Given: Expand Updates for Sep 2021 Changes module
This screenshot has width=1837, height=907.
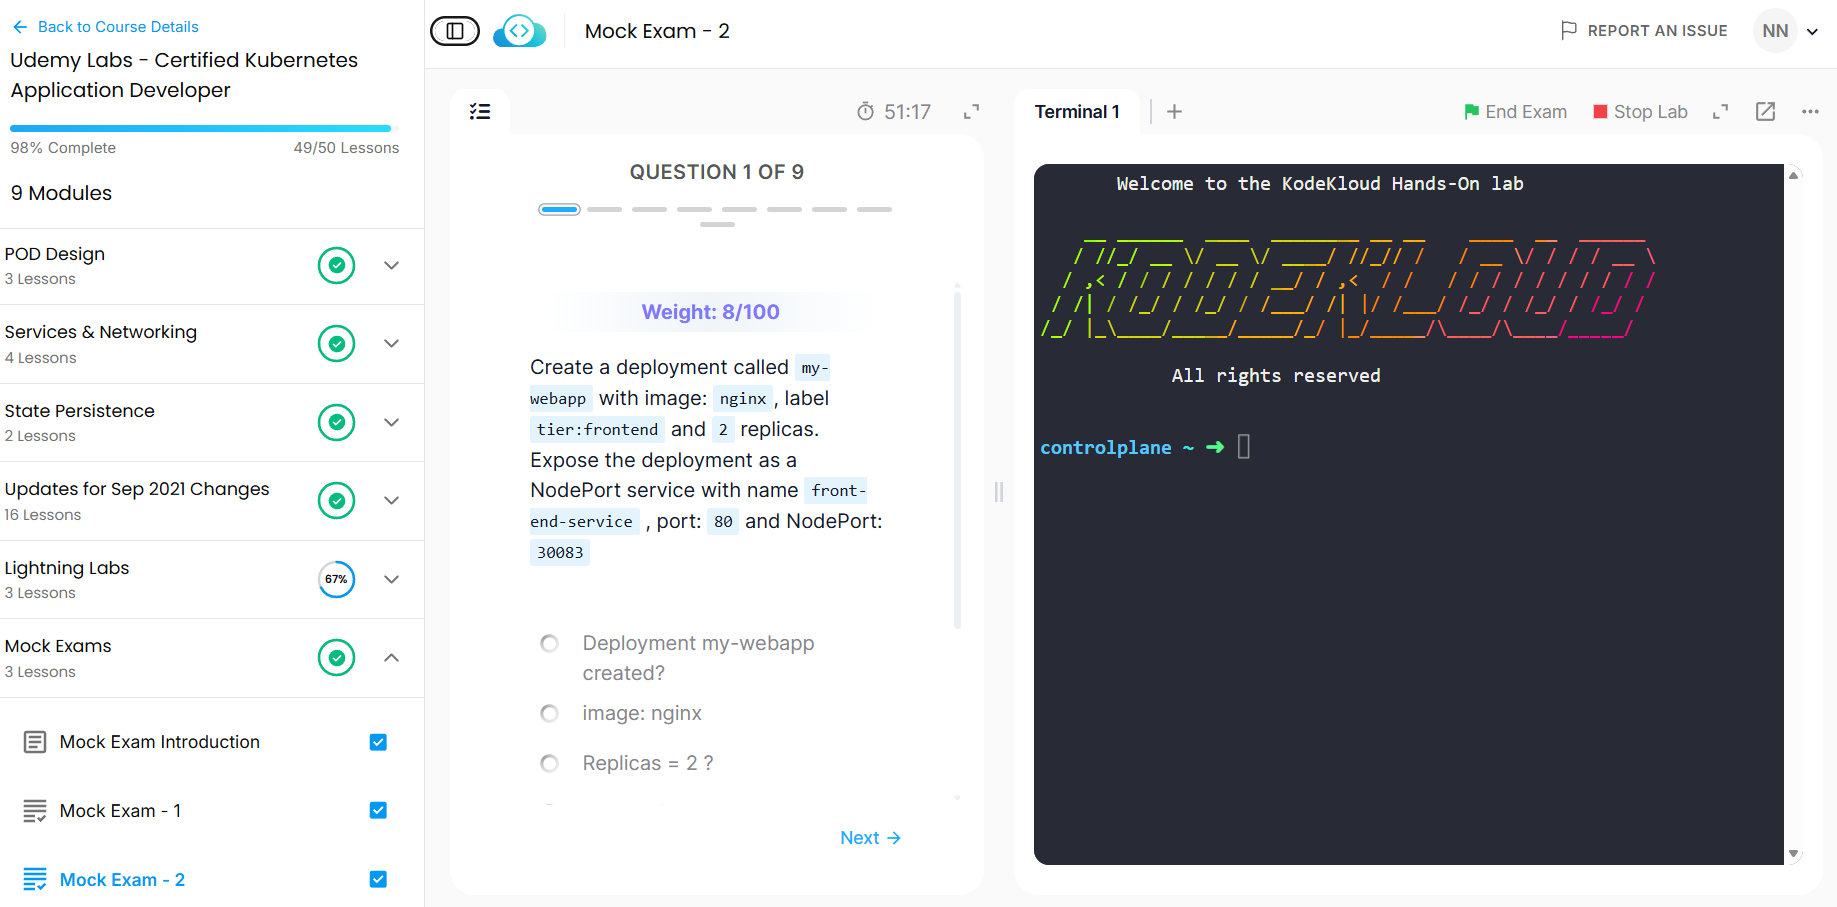Looking at the screenshot, I should tap(392, 501).
